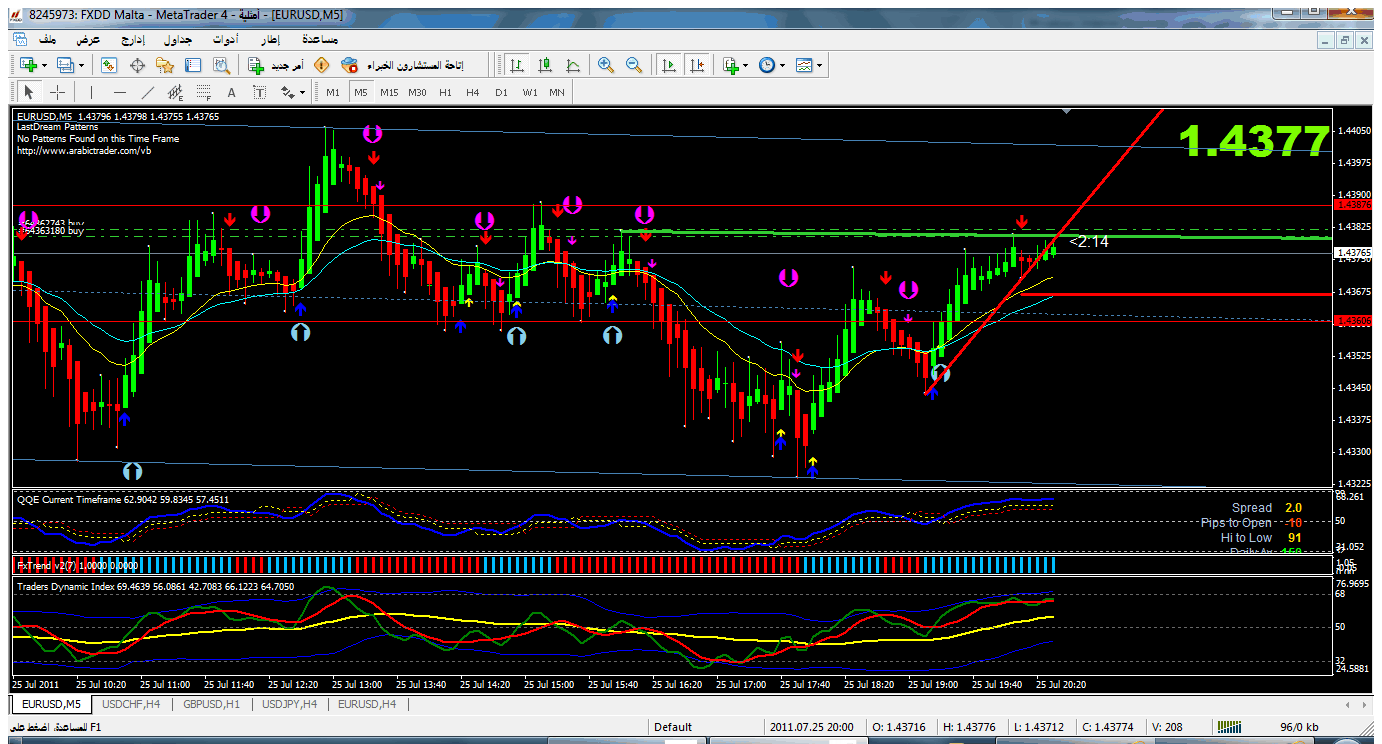This screenshot has width=1382, height=744.
Task: Select the Text Label tool
Action: tap(260, 92)
